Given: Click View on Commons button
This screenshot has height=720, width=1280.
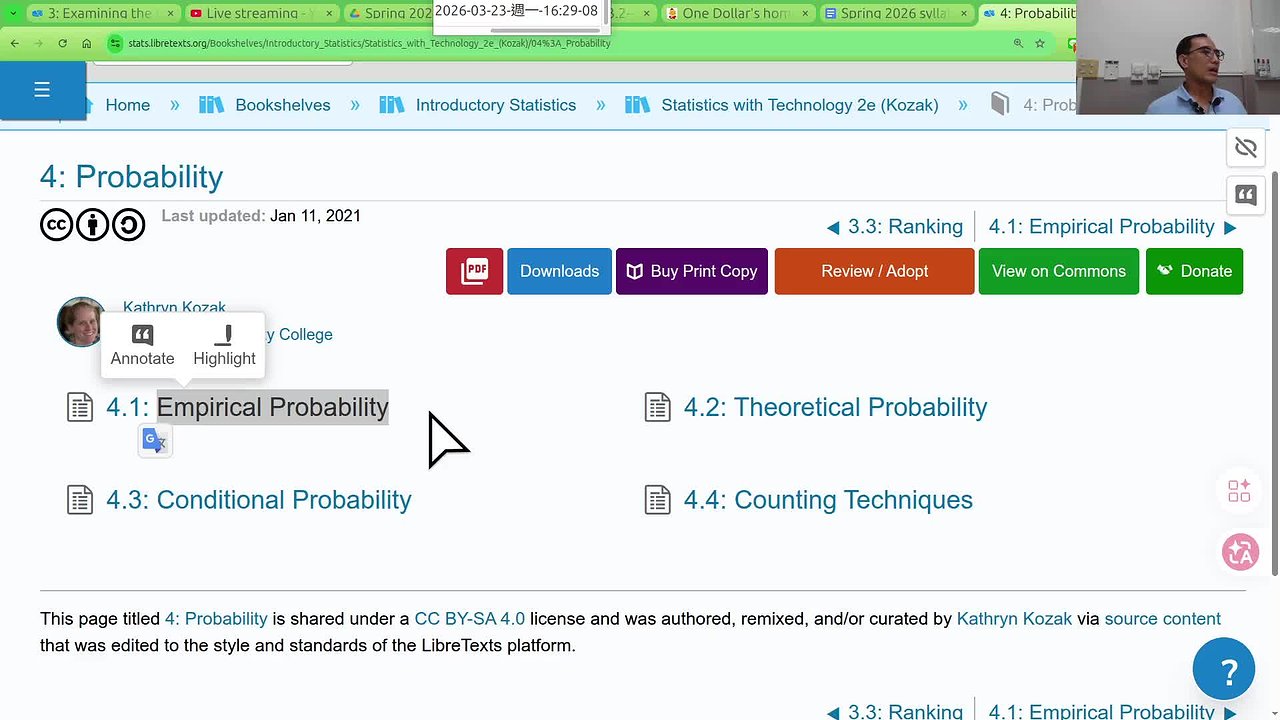Looking at the screenshot, I should coord(1059,271).
